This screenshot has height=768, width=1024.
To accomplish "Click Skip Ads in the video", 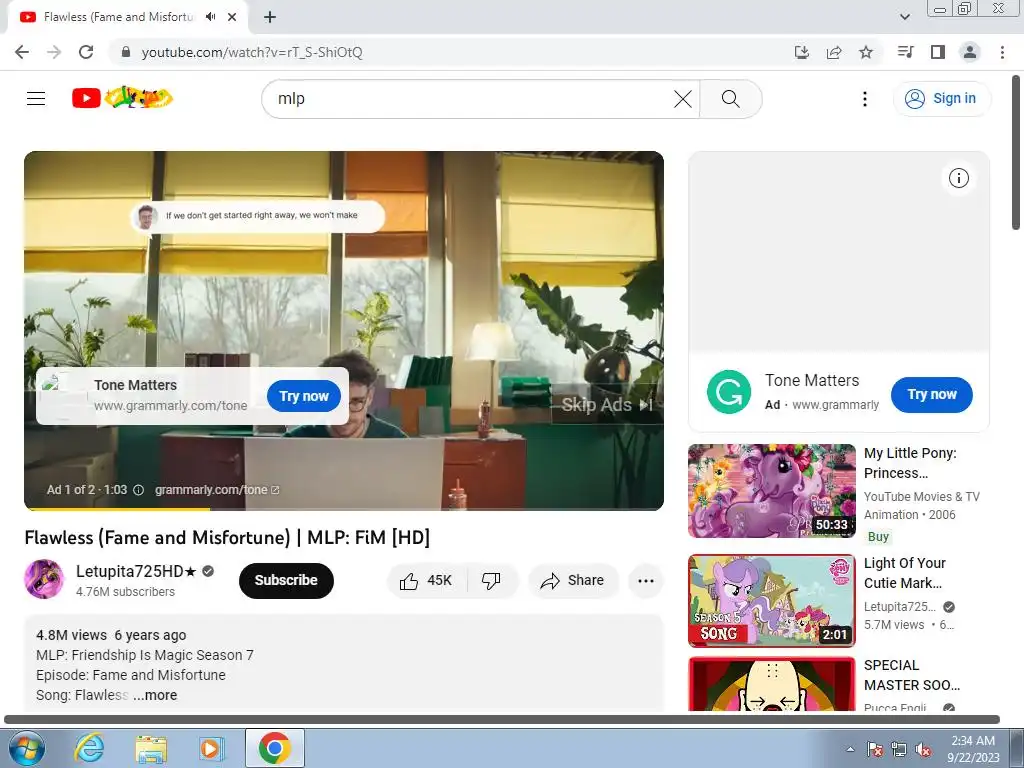I will [x=607, y=405].
